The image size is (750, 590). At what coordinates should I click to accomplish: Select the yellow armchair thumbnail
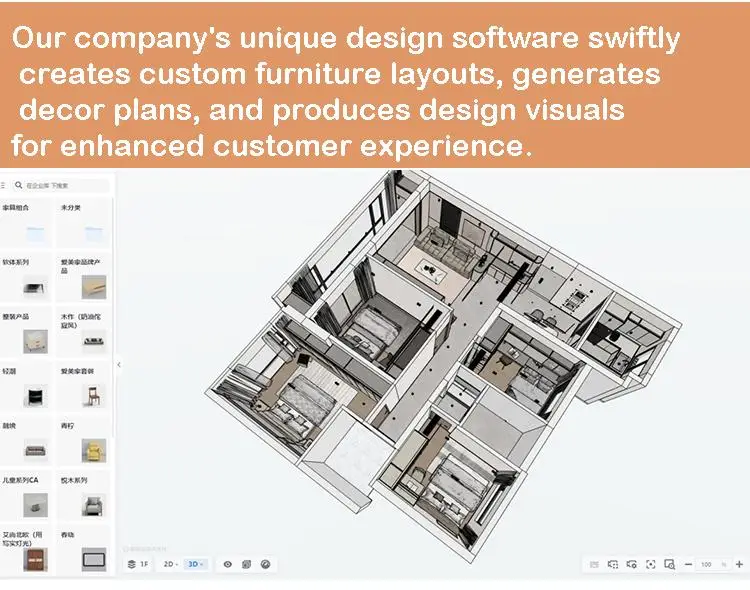(94, 451)
